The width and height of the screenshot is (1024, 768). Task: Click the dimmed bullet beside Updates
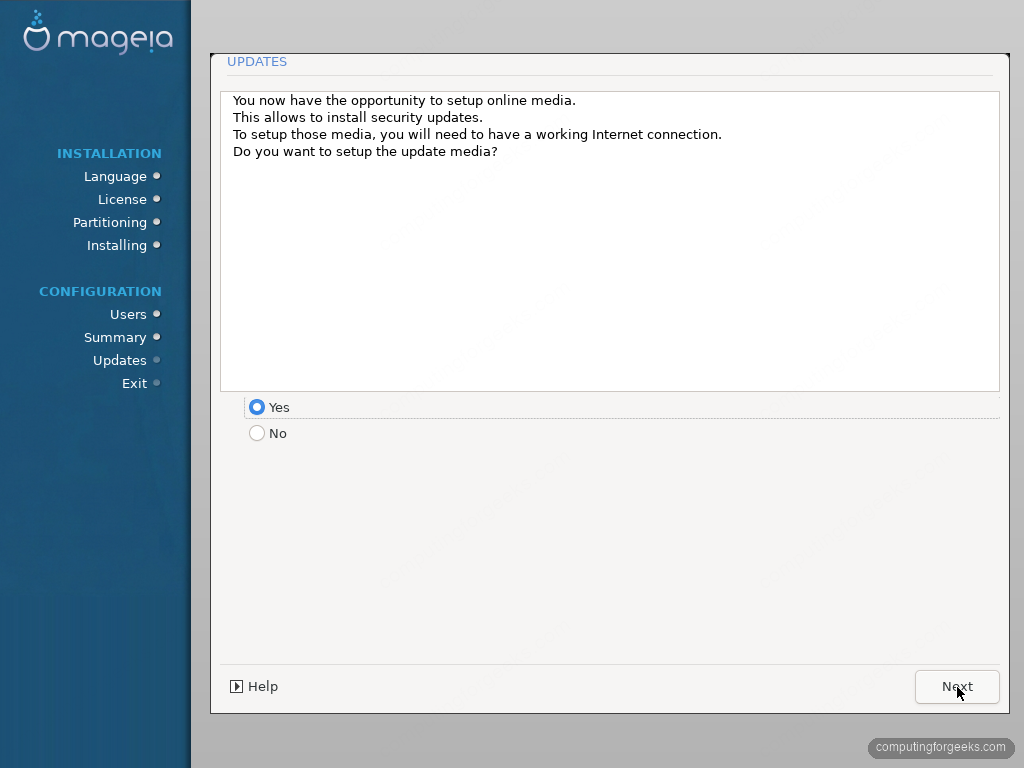[157, 360]
